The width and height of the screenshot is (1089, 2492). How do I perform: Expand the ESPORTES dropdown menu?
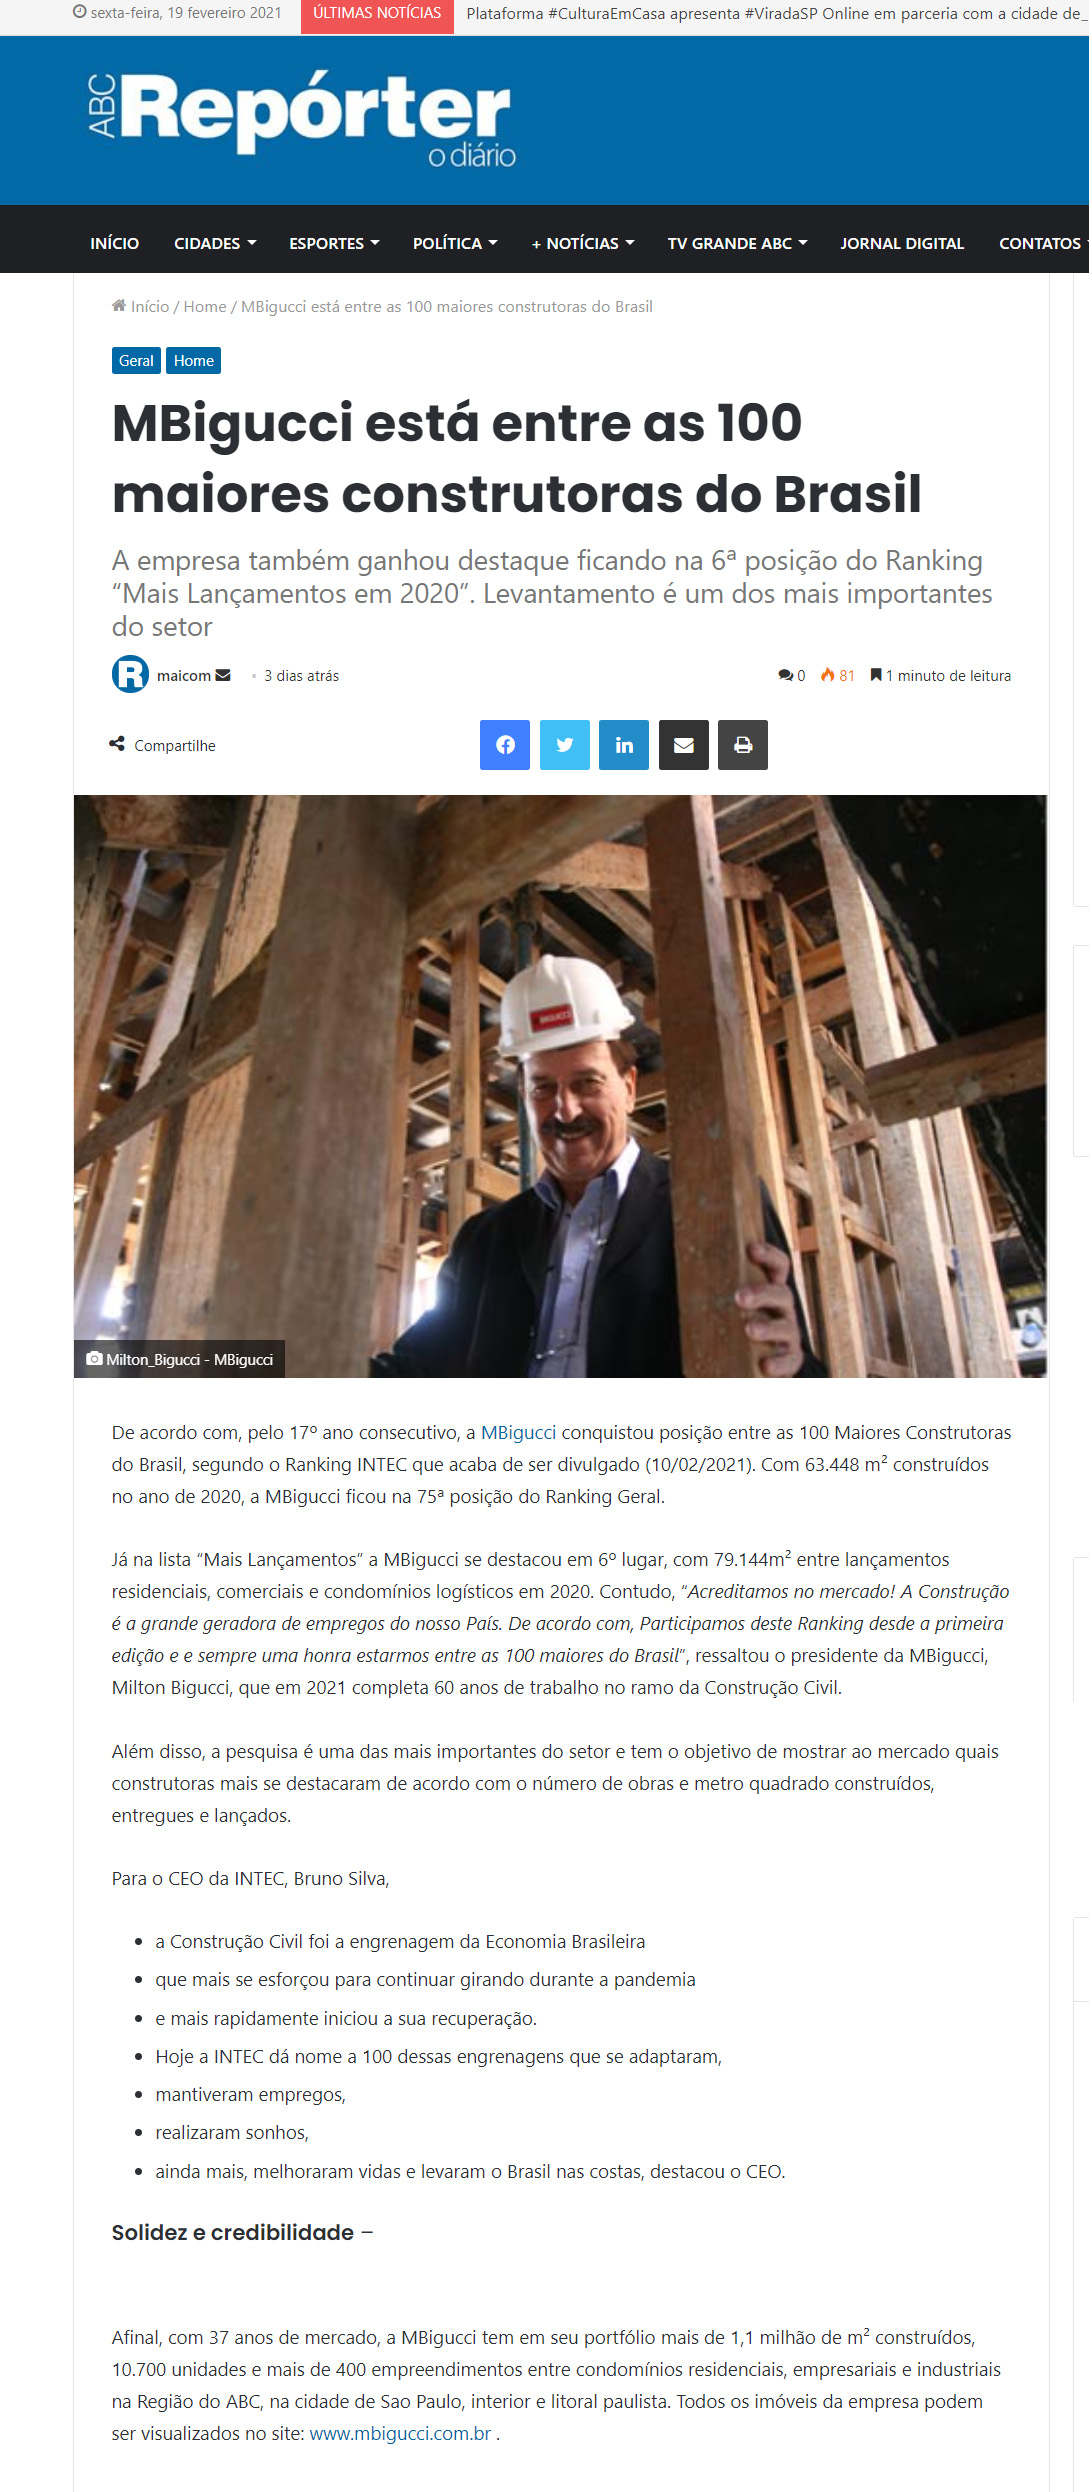coord(334,243)
